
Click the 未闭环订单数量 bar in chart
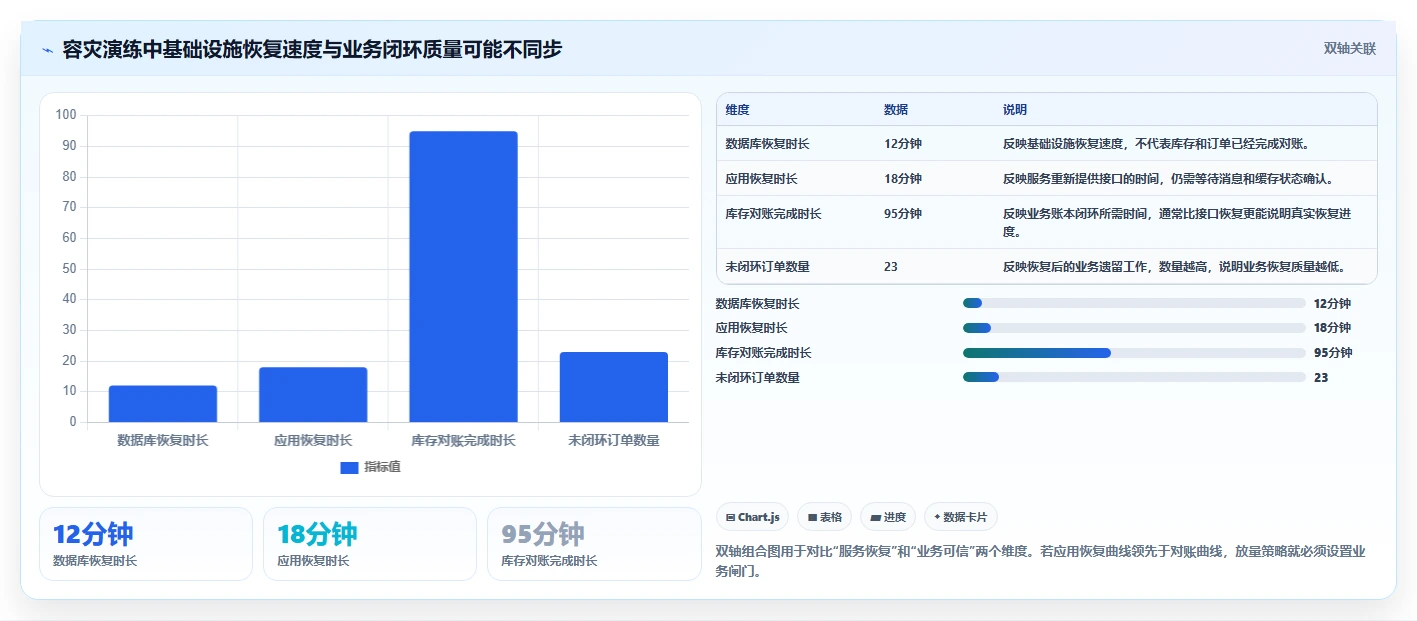(x=614, y=387)
